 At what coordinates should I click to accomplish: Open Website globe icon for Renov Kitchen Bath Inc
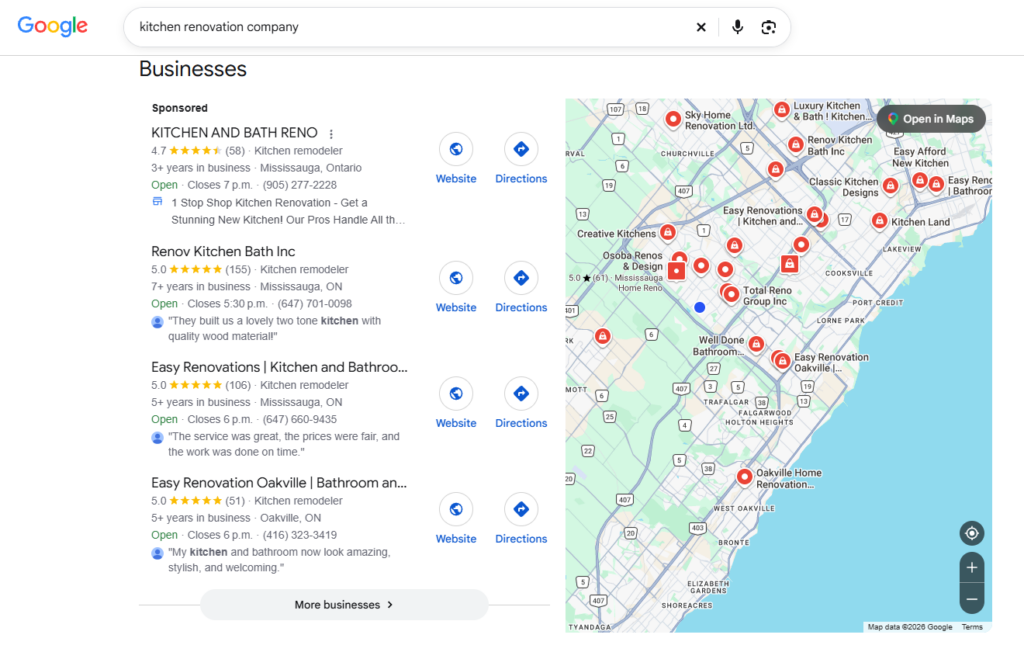pyautogui.click(x=456, y=278)
